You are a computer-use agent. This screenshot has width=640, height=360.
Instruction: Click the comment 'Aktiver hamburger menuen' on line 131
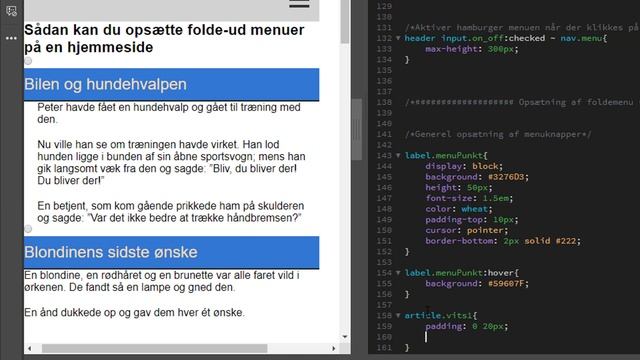coord(522,28)
